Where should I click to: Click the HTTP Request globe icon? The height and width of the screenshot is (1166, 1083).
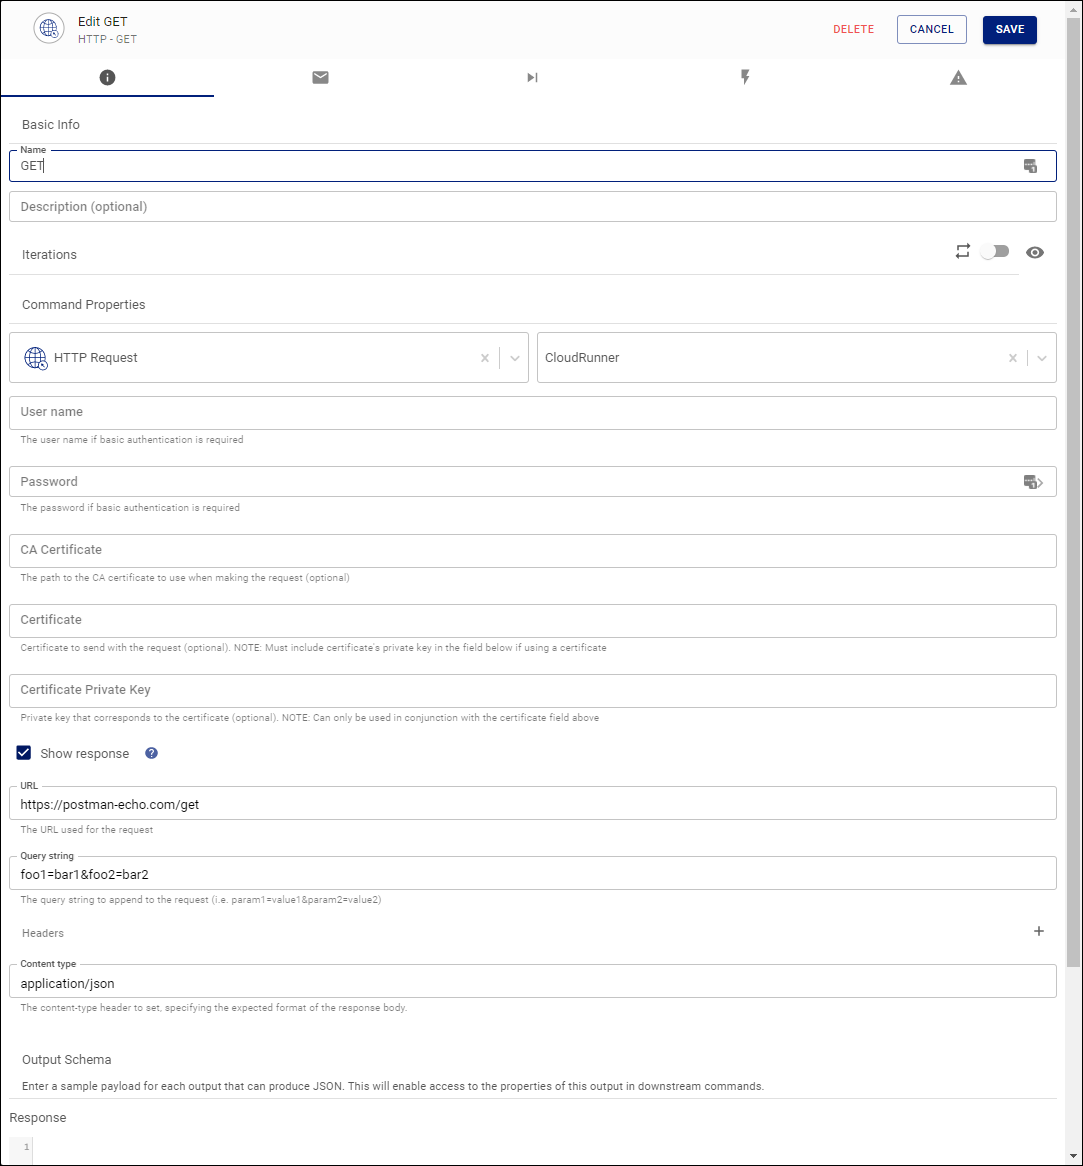(x=36, y=357)
